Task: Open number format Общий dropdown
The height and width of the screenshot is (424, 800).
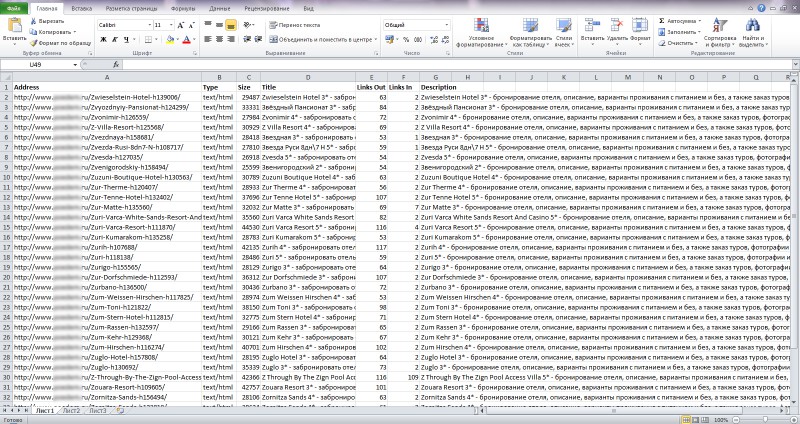Action: click(447, 24)
